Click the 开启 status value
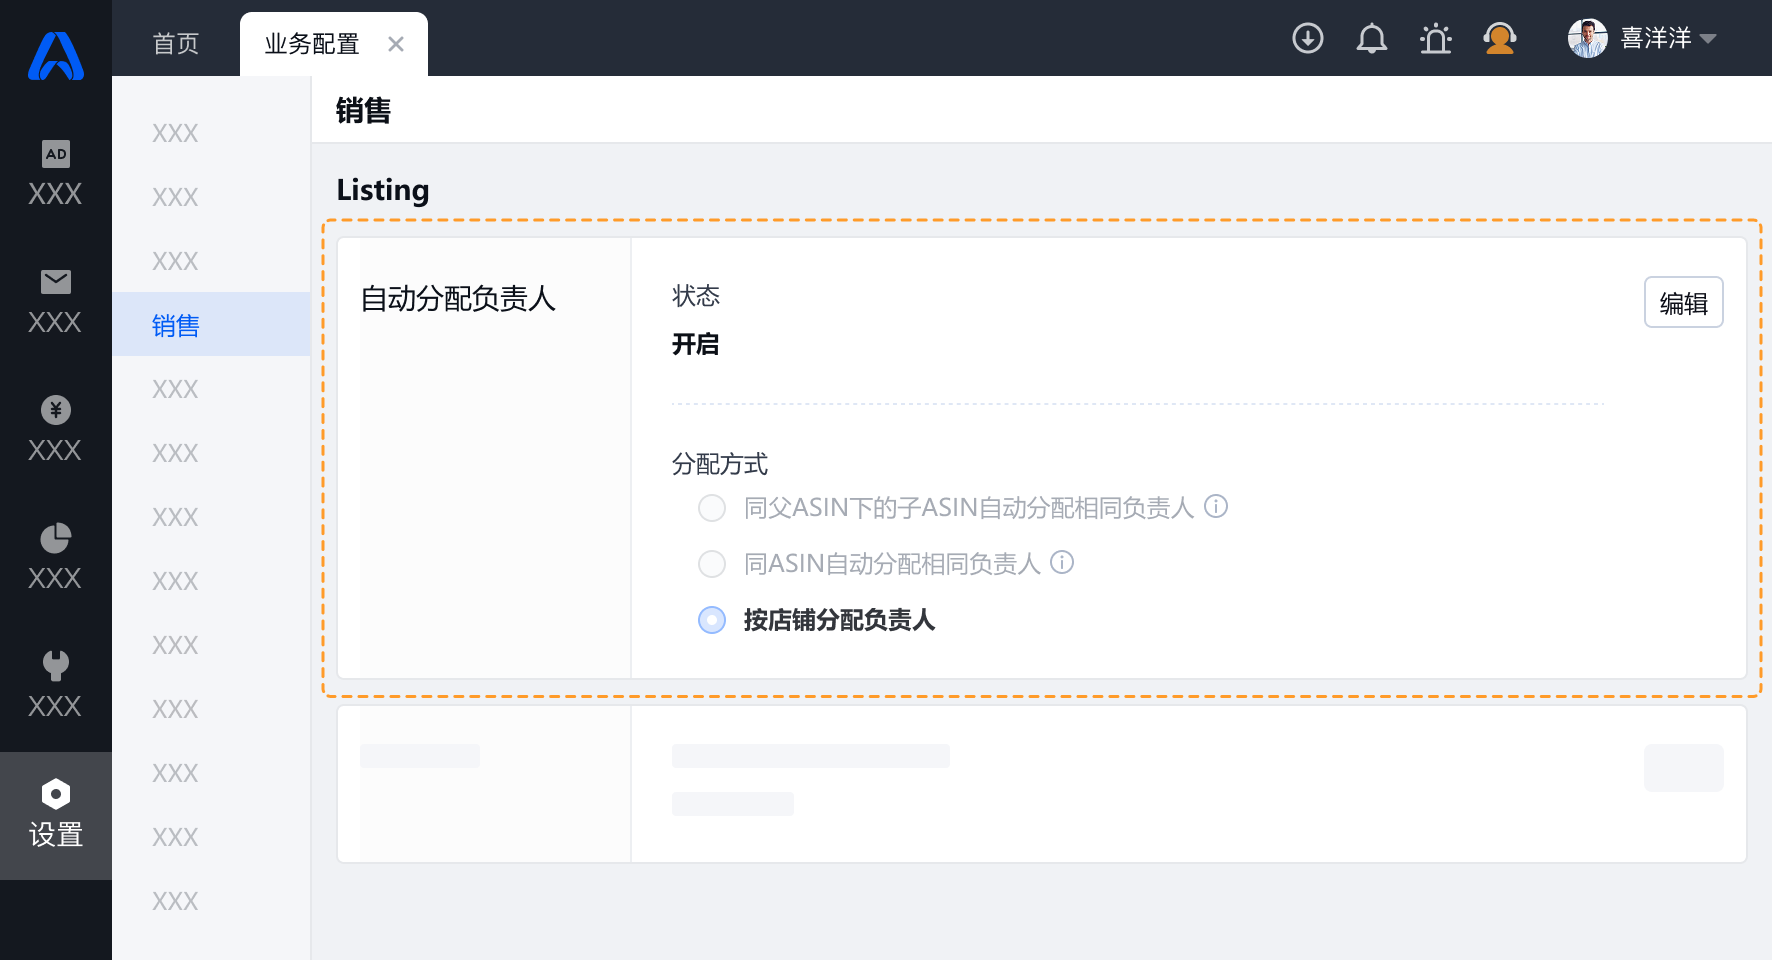1772x960 pixels. tap(696, 344)
